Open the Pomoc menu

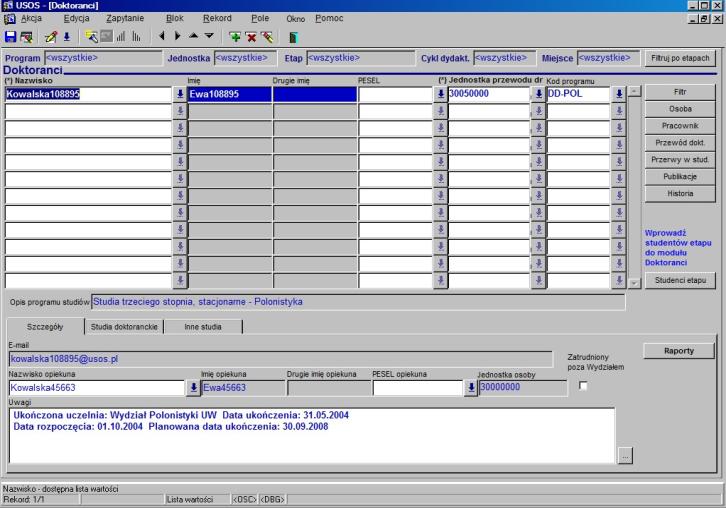click(x=329, y=19)
